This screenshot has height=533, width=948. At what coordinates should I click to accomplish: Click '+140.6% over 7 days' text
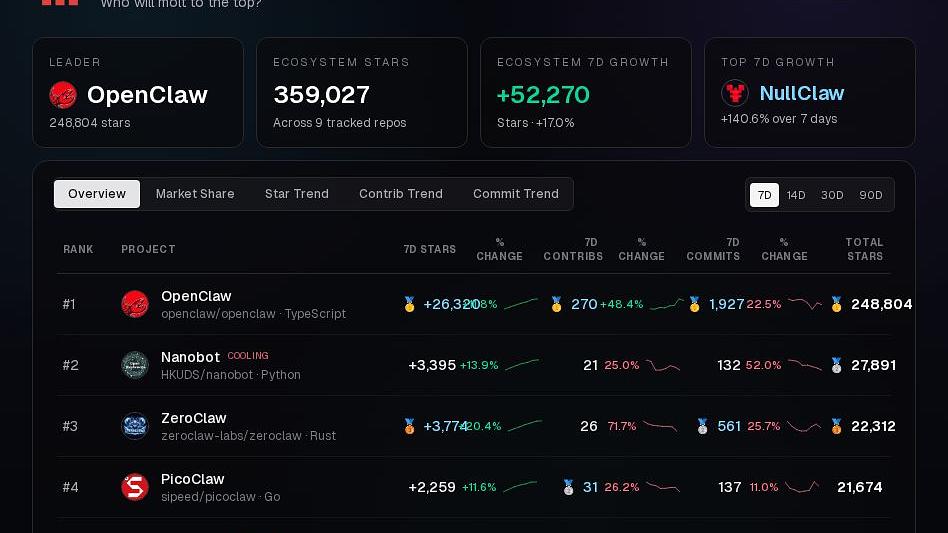point(779,119)
